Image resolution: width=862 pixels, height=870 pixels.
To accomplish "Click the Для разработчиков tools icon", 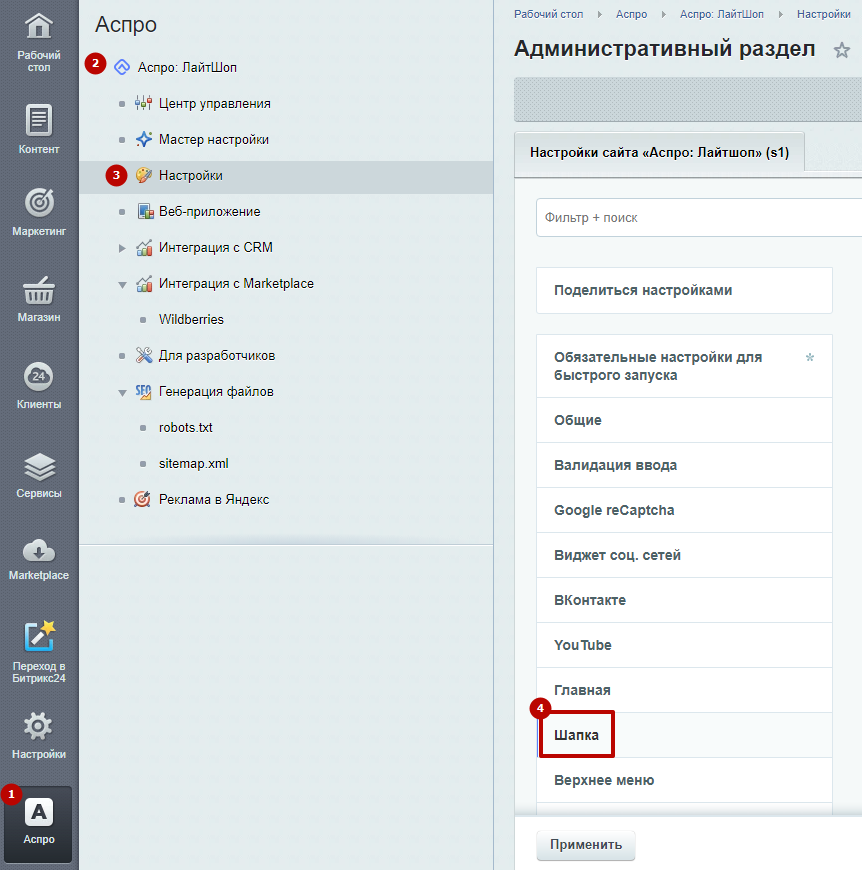I will [144, 355].
